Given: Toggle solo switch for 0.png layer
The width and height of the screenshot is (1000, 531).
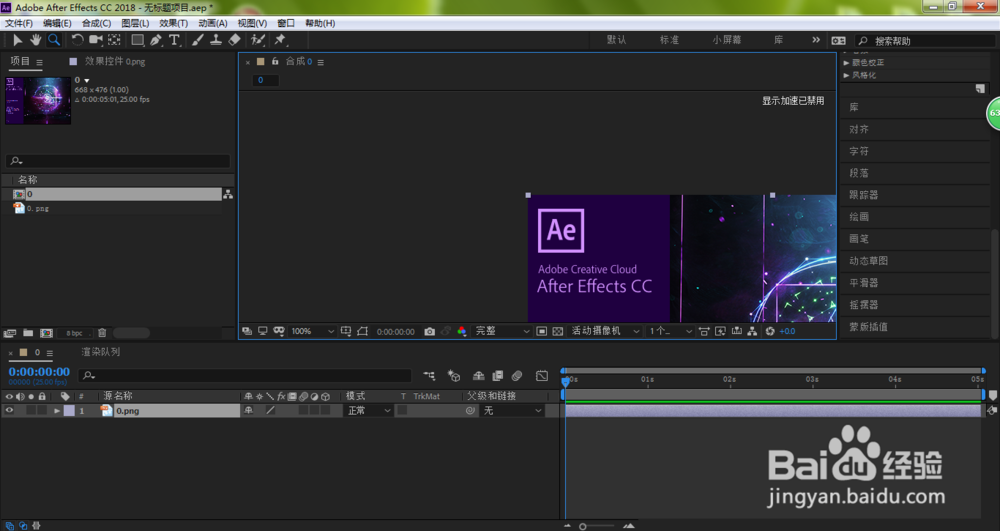Looking at the screenshot, I should click(31, 411).
